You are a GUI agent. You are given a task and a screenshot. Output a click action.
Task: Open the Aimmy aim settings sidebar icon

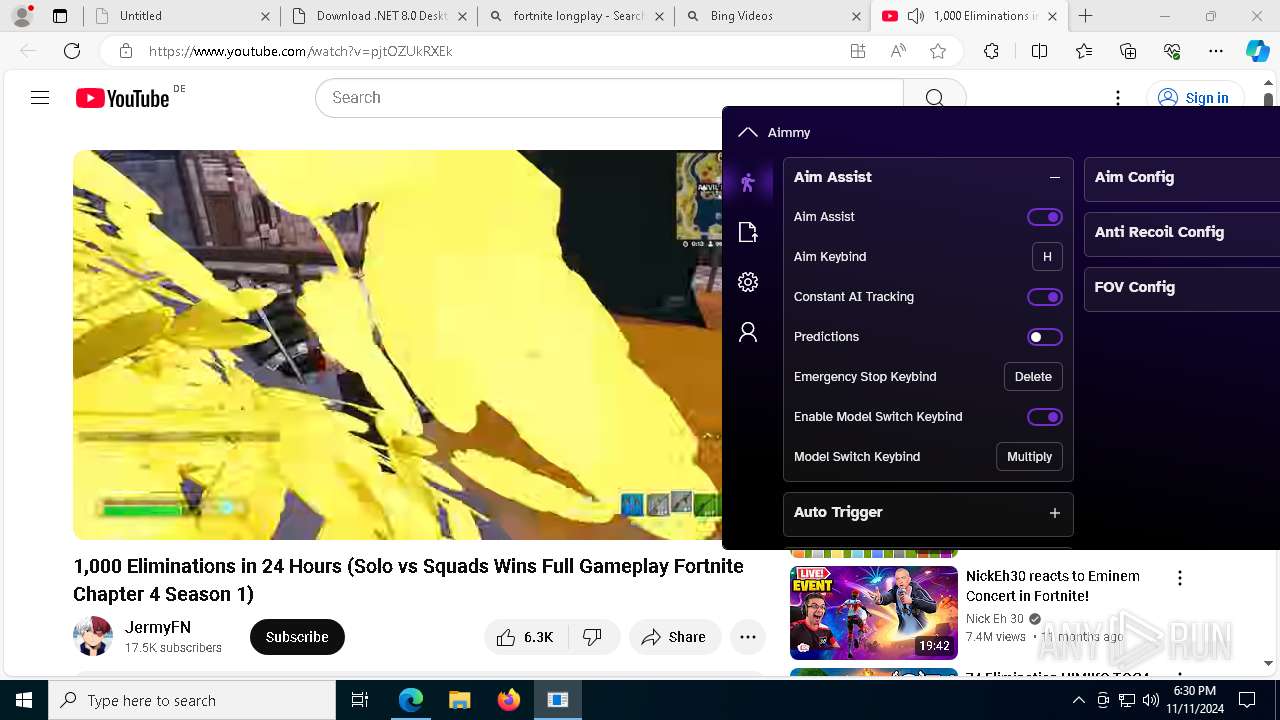[748, 182]
